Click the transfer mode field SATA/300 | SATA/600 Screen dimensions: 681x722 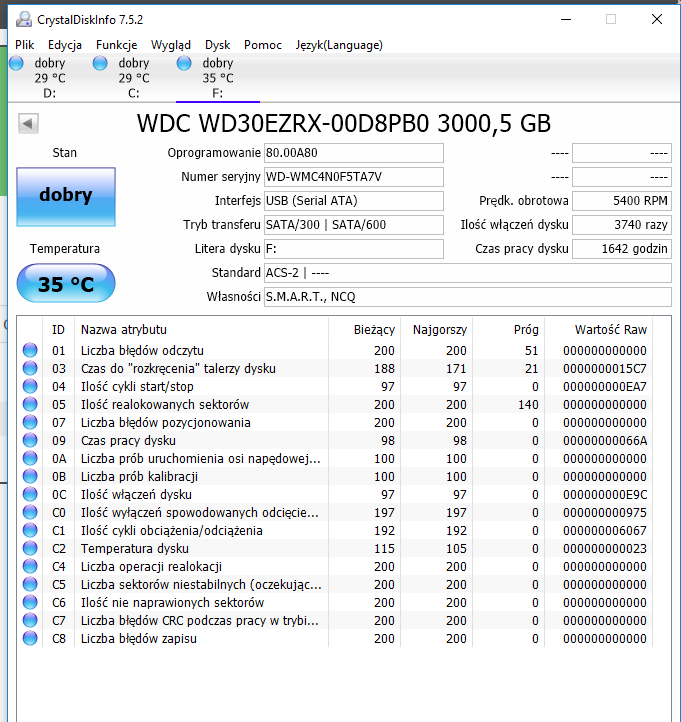click(354, 225)
